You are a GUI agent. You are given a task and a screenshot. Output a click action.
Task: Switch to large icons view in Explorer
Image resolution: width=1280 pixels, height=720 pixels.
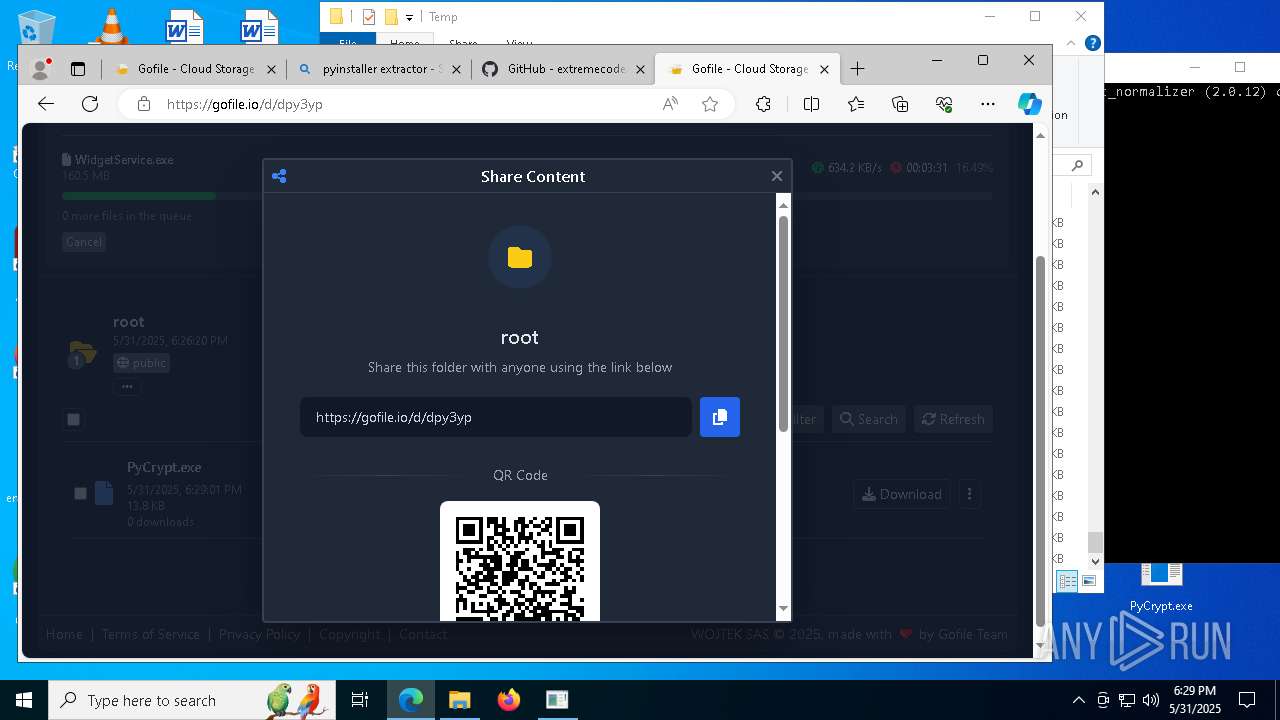[1089, 581]
